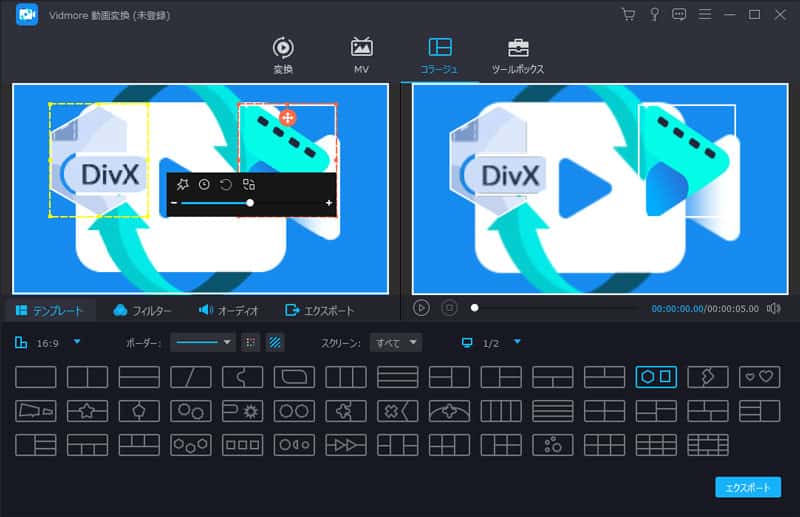This screenshot has height=517, width=800.
Task: Open the ボーダー line style dropdown
Action: click(x=203, y=342)
